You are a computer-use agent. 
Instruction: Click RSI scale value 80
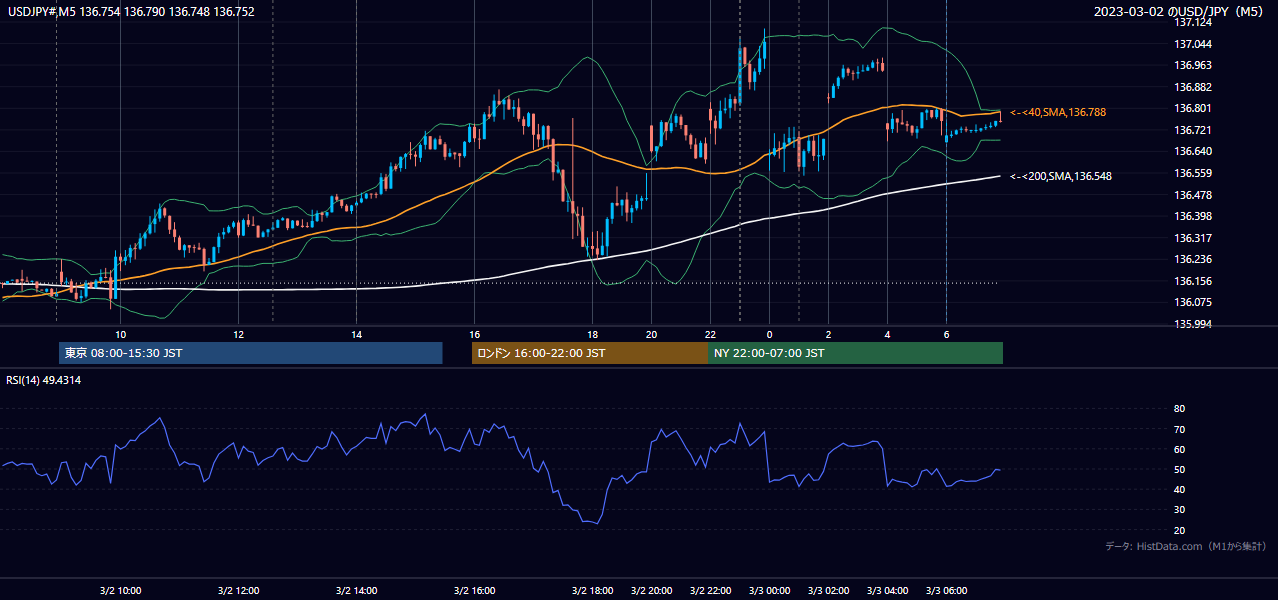point(1179,409)
